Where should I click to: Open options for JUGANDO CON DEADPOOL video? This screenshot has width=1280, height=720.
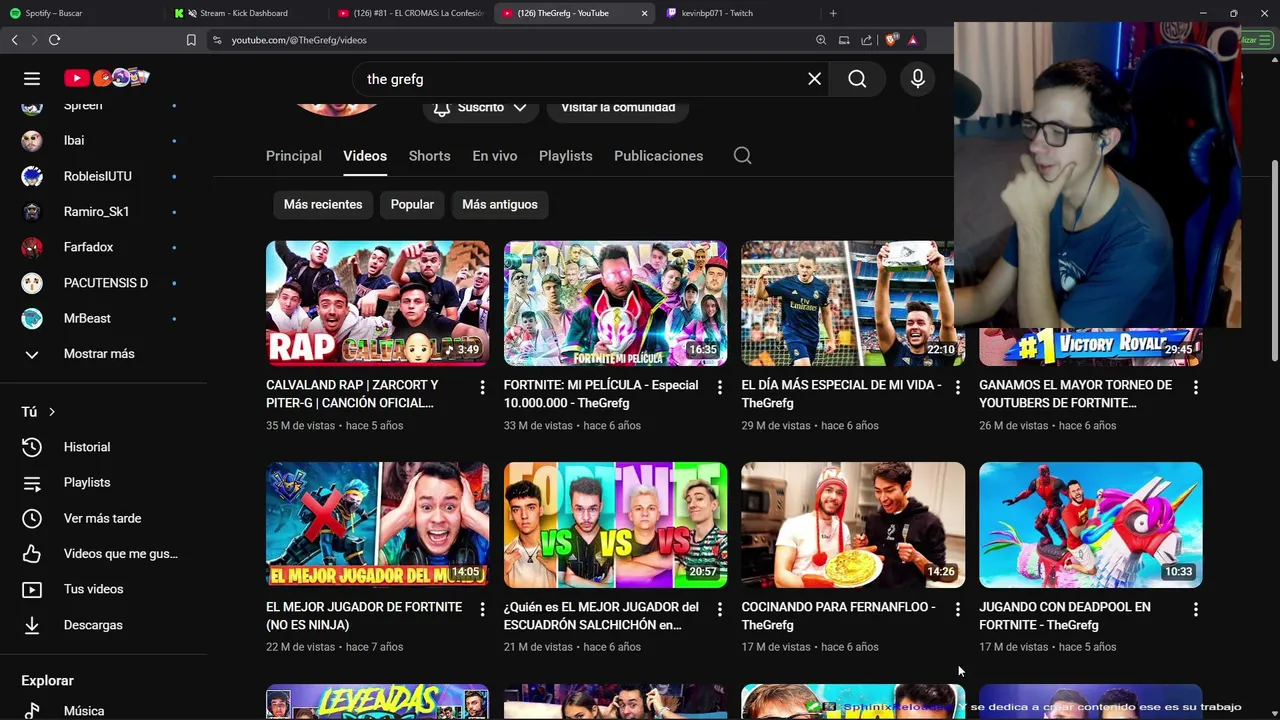(x=1195, y=609)
